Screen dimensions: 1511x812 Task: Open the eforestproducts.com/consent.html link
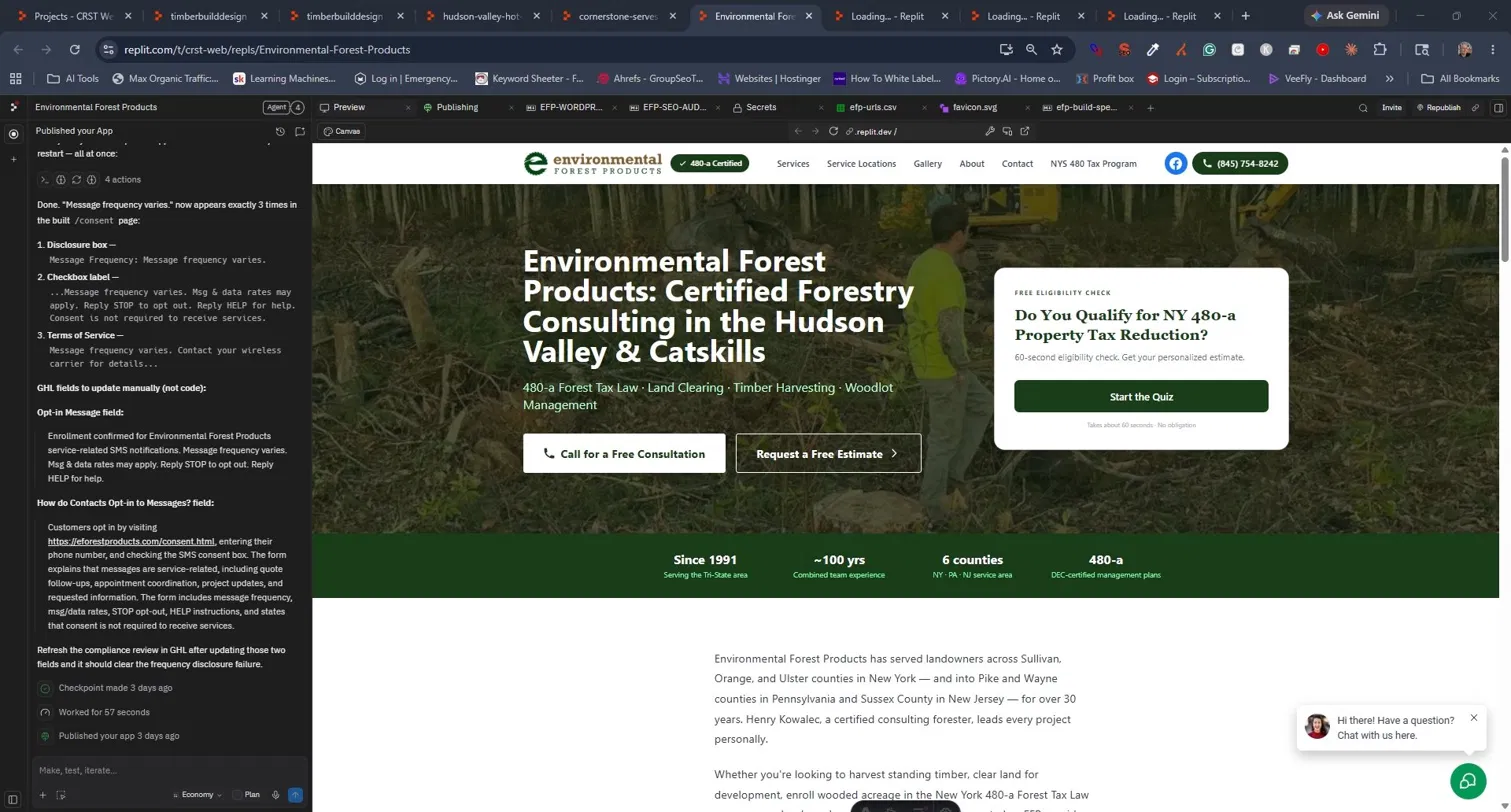131,540
